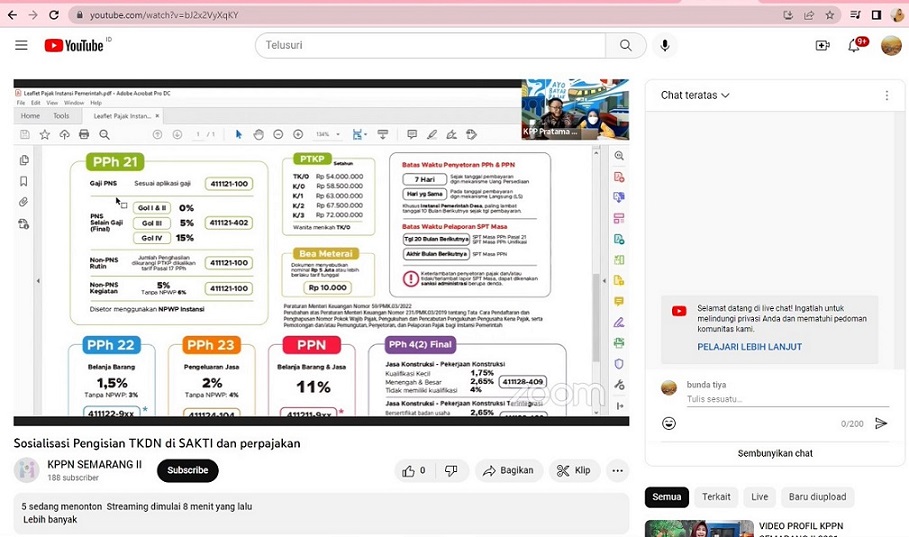The image size is (909, 537).
Task: Click the Telusuri search field
Action: click(x=432, y=46)
